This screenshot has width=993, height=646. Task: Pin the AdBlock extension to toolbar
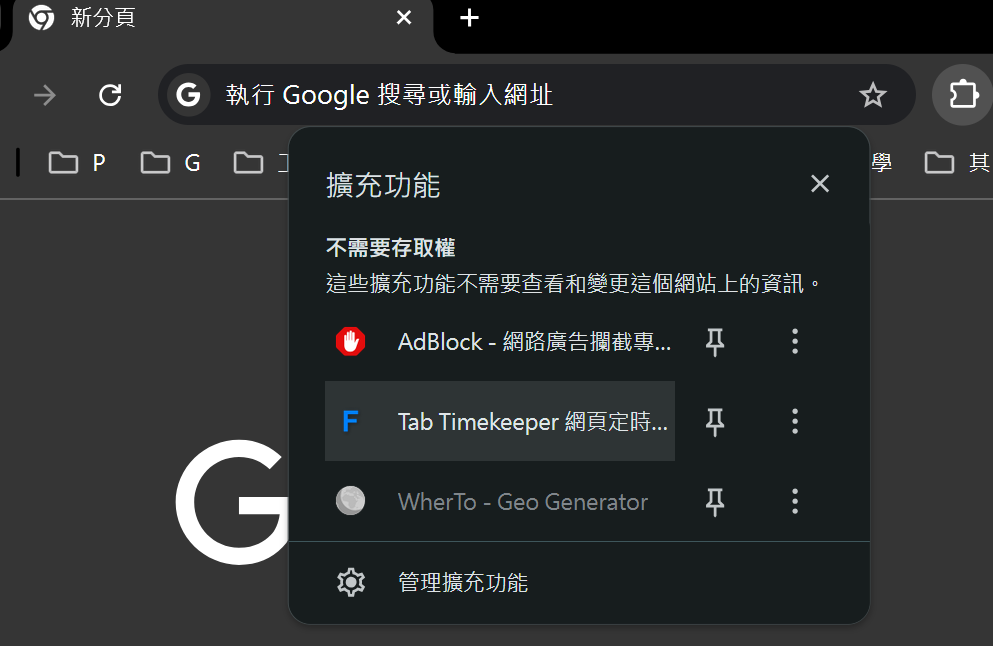715,342
